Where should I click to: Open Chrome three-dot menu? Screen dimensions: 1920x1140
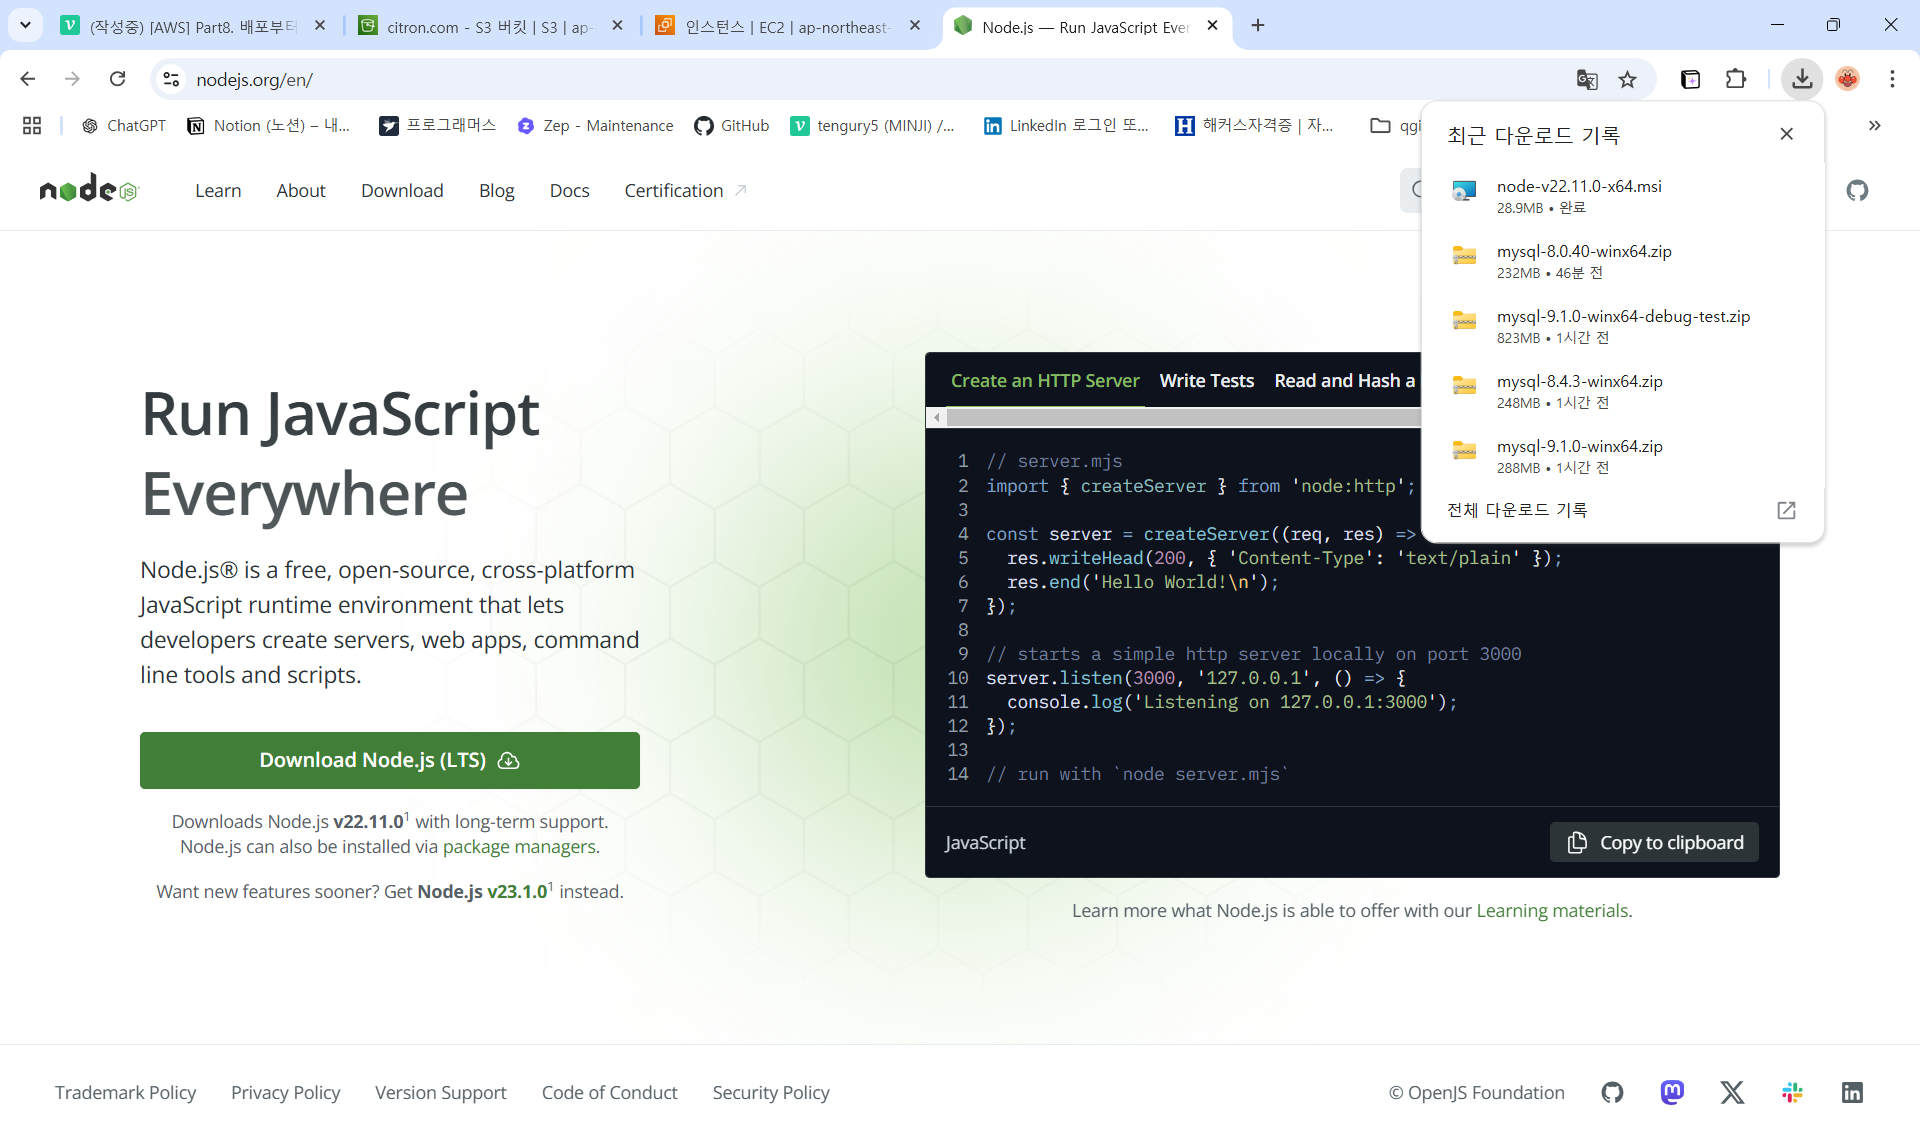coord(1892,79)
